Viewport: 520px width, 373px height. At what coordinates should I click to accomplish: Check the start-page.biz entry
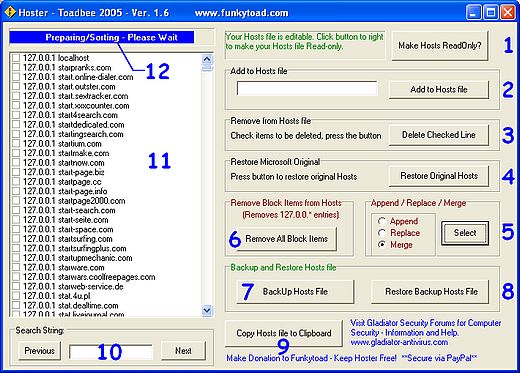(x=16, y=172)
